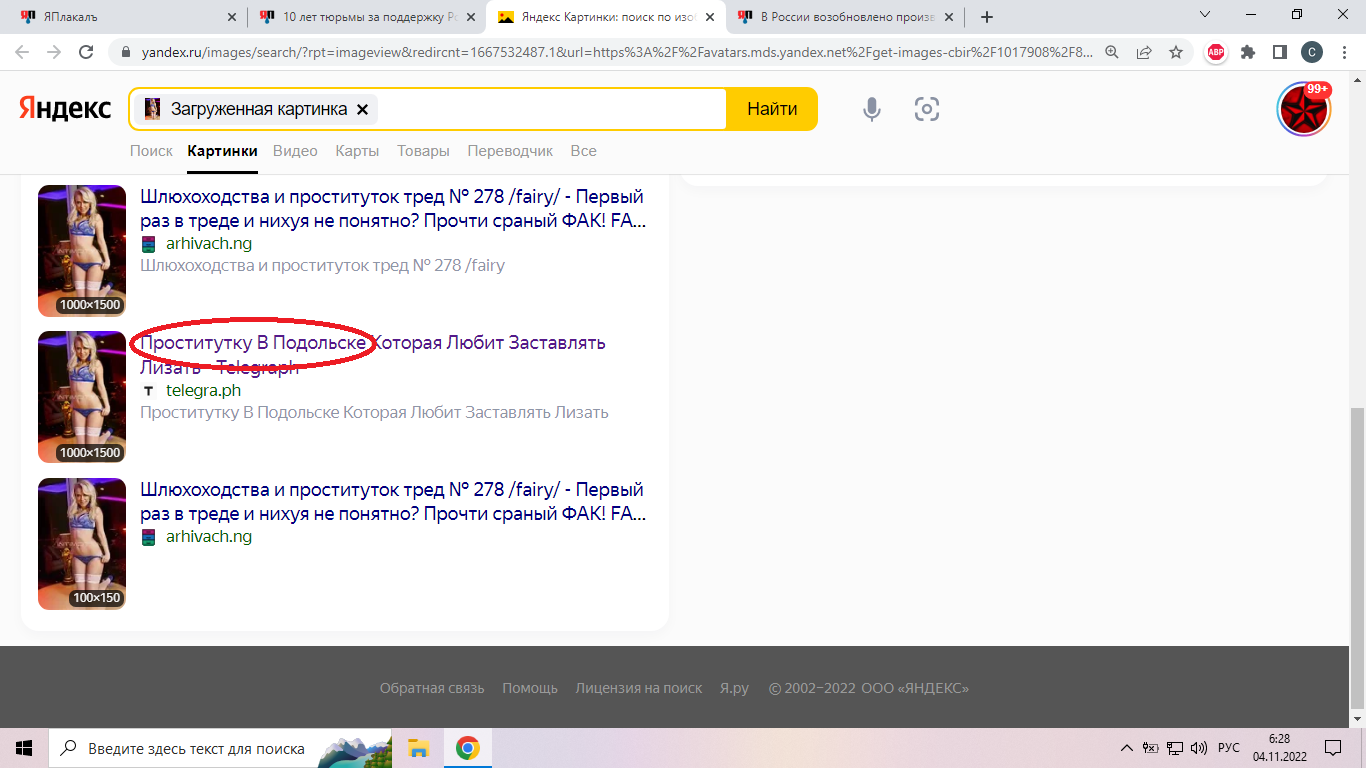Show hidden system tray icons
The height and width of the screenshot is (768, 1366).
click(1127, 748)
